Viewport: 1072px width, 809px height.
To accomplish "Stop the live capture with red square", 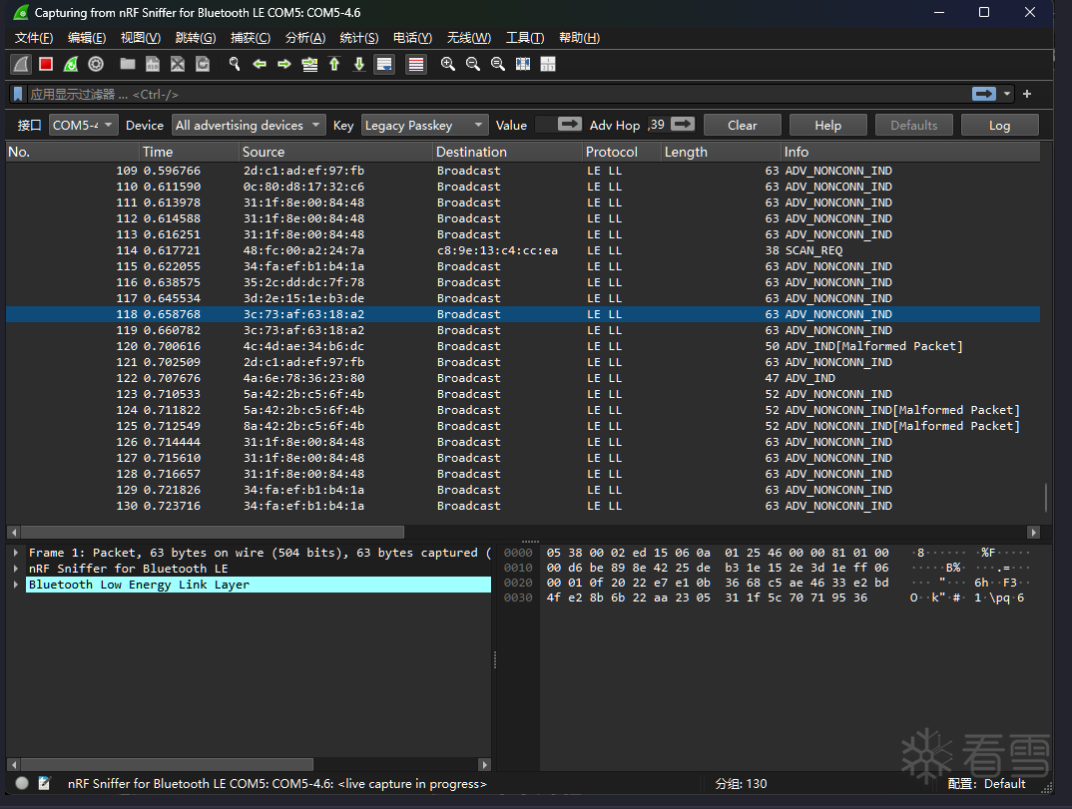I will pos(46,64).
